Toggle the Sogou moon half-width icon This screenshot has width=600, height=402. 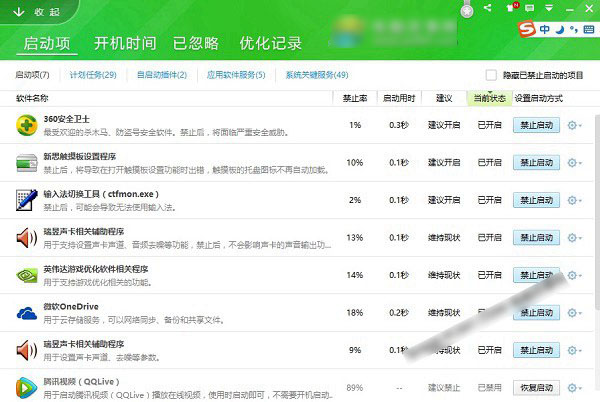tap(560, 29)
